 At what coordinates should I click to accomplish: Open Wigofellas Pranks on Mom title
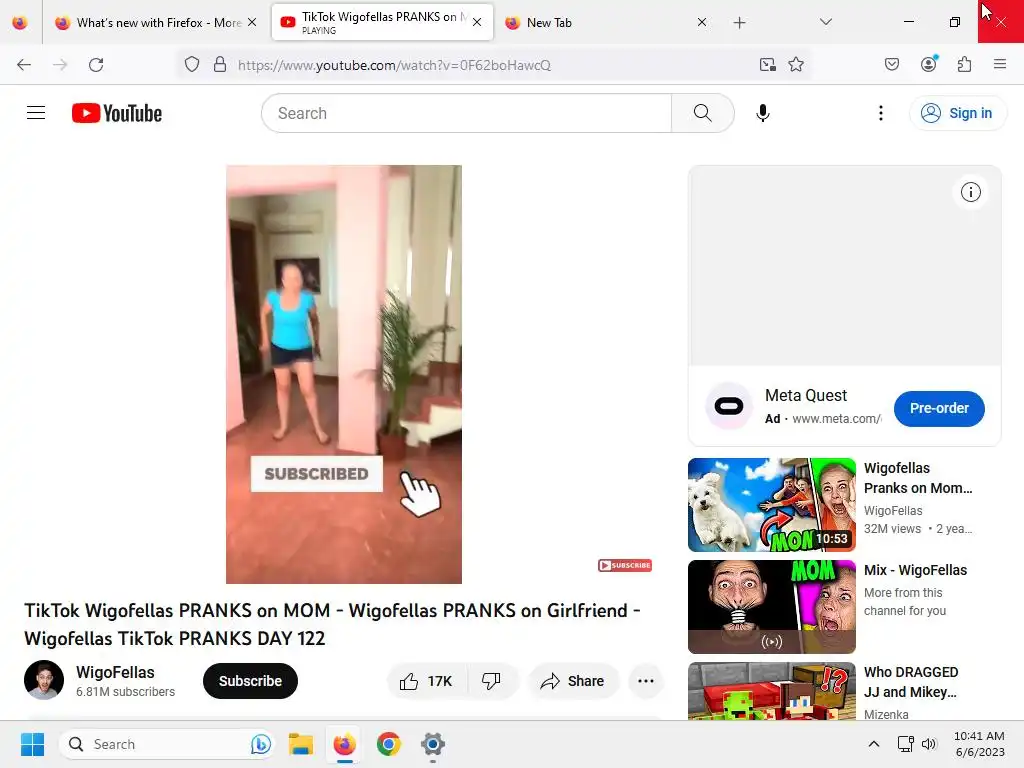coord(918,478)
